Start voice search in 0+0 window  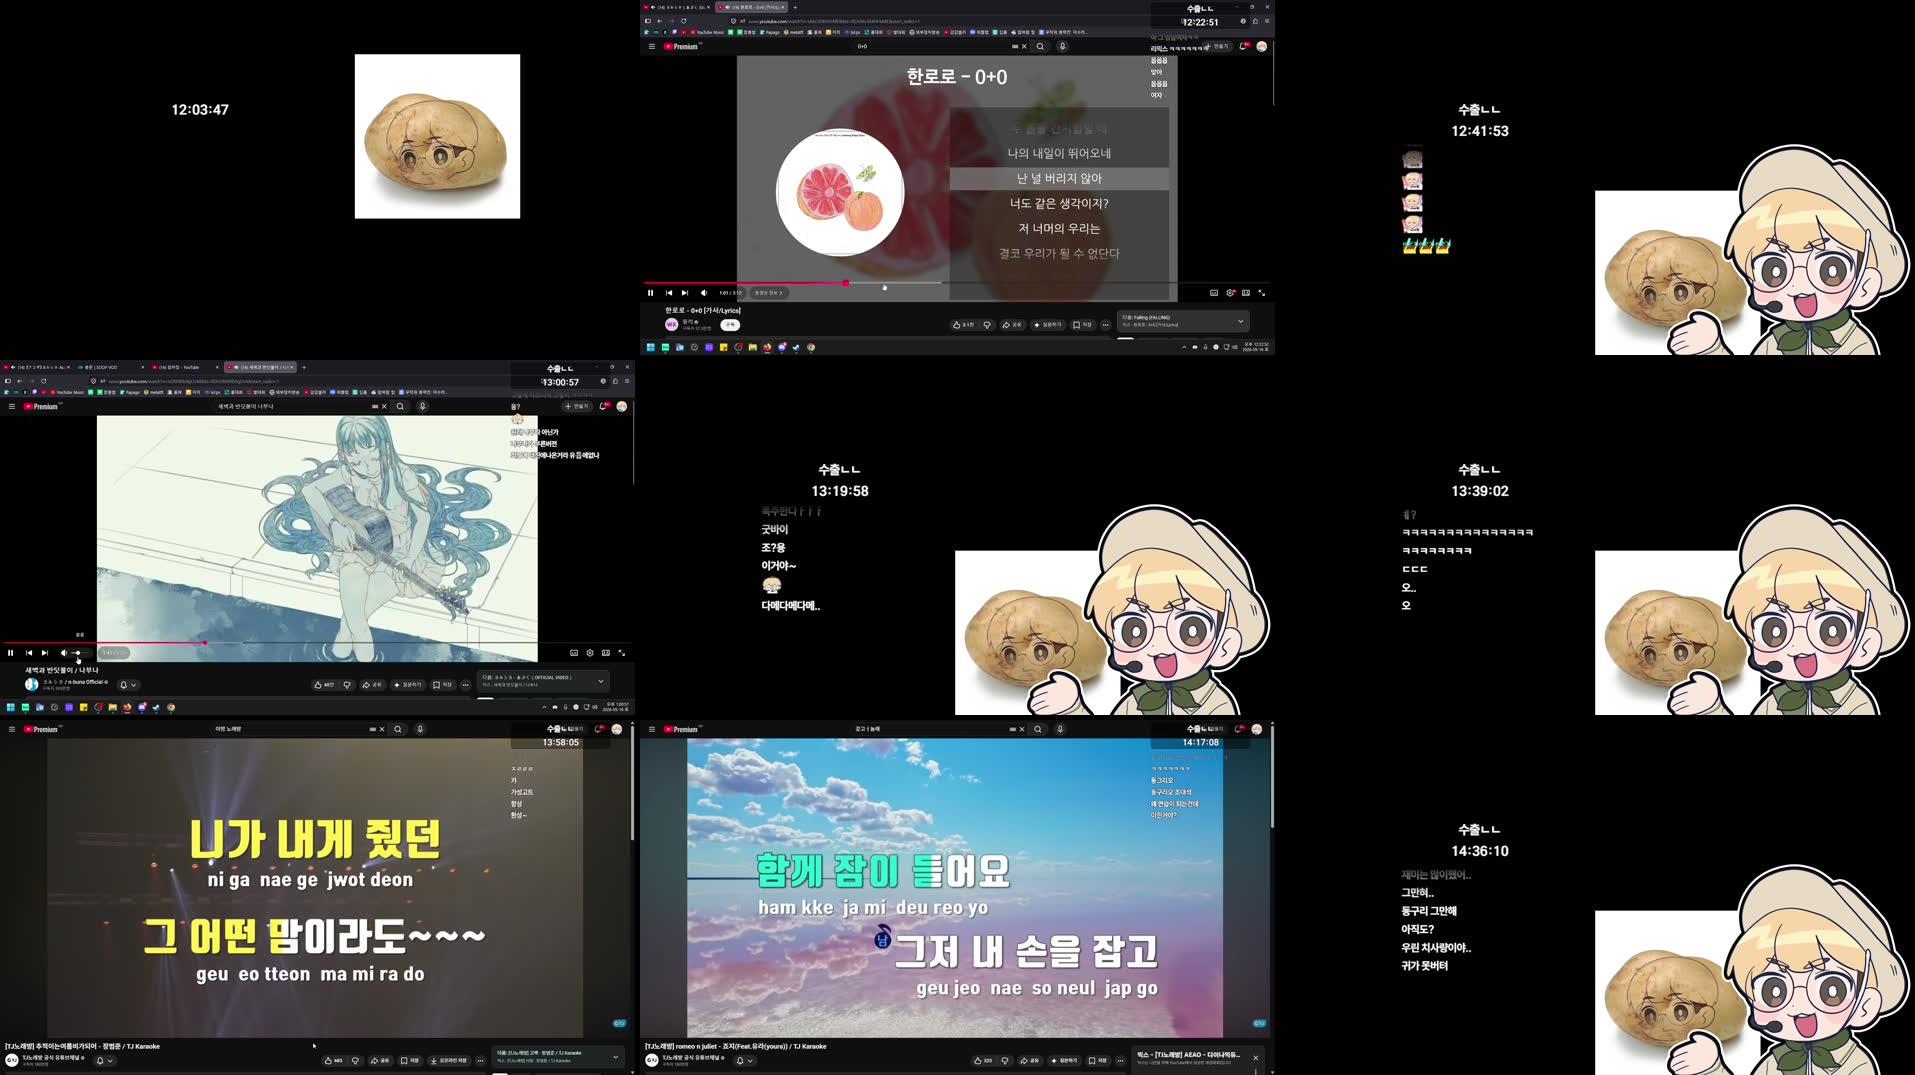(1062, 46)
